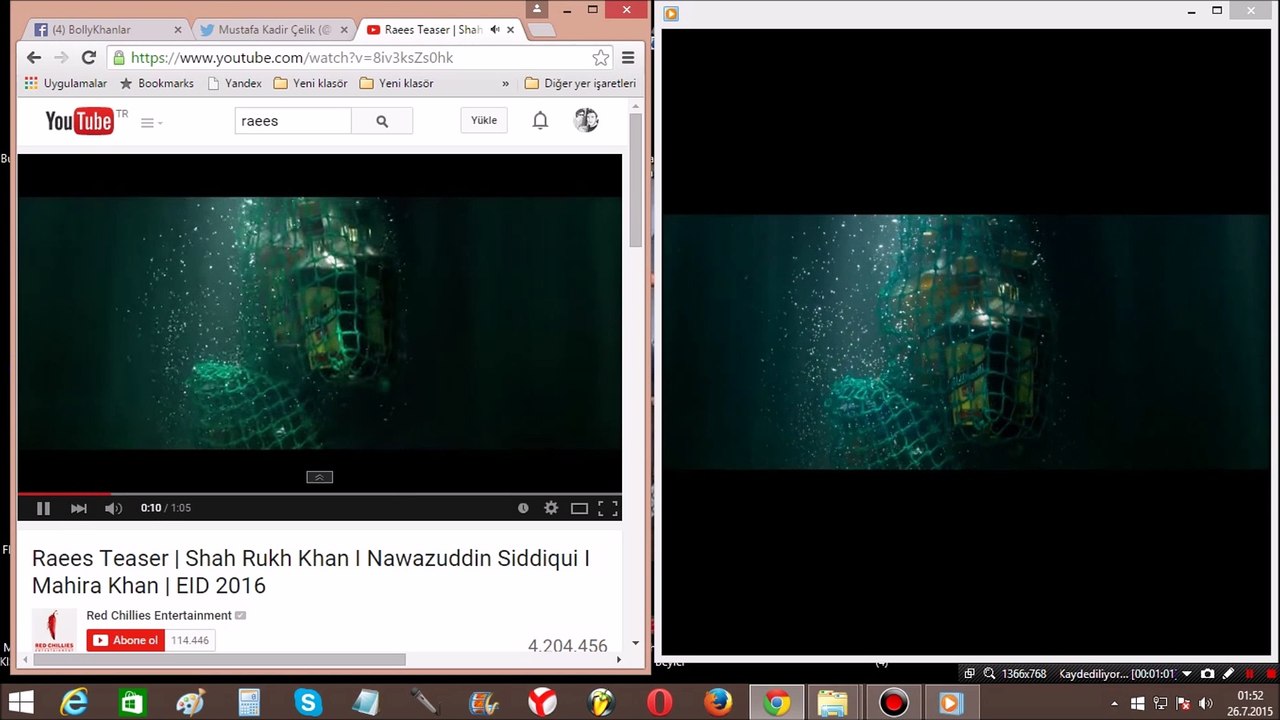Viewport: 1280px width, 720px height.
Task: Close the Mustafa Kadir Çelik tab
Action: 342,30
